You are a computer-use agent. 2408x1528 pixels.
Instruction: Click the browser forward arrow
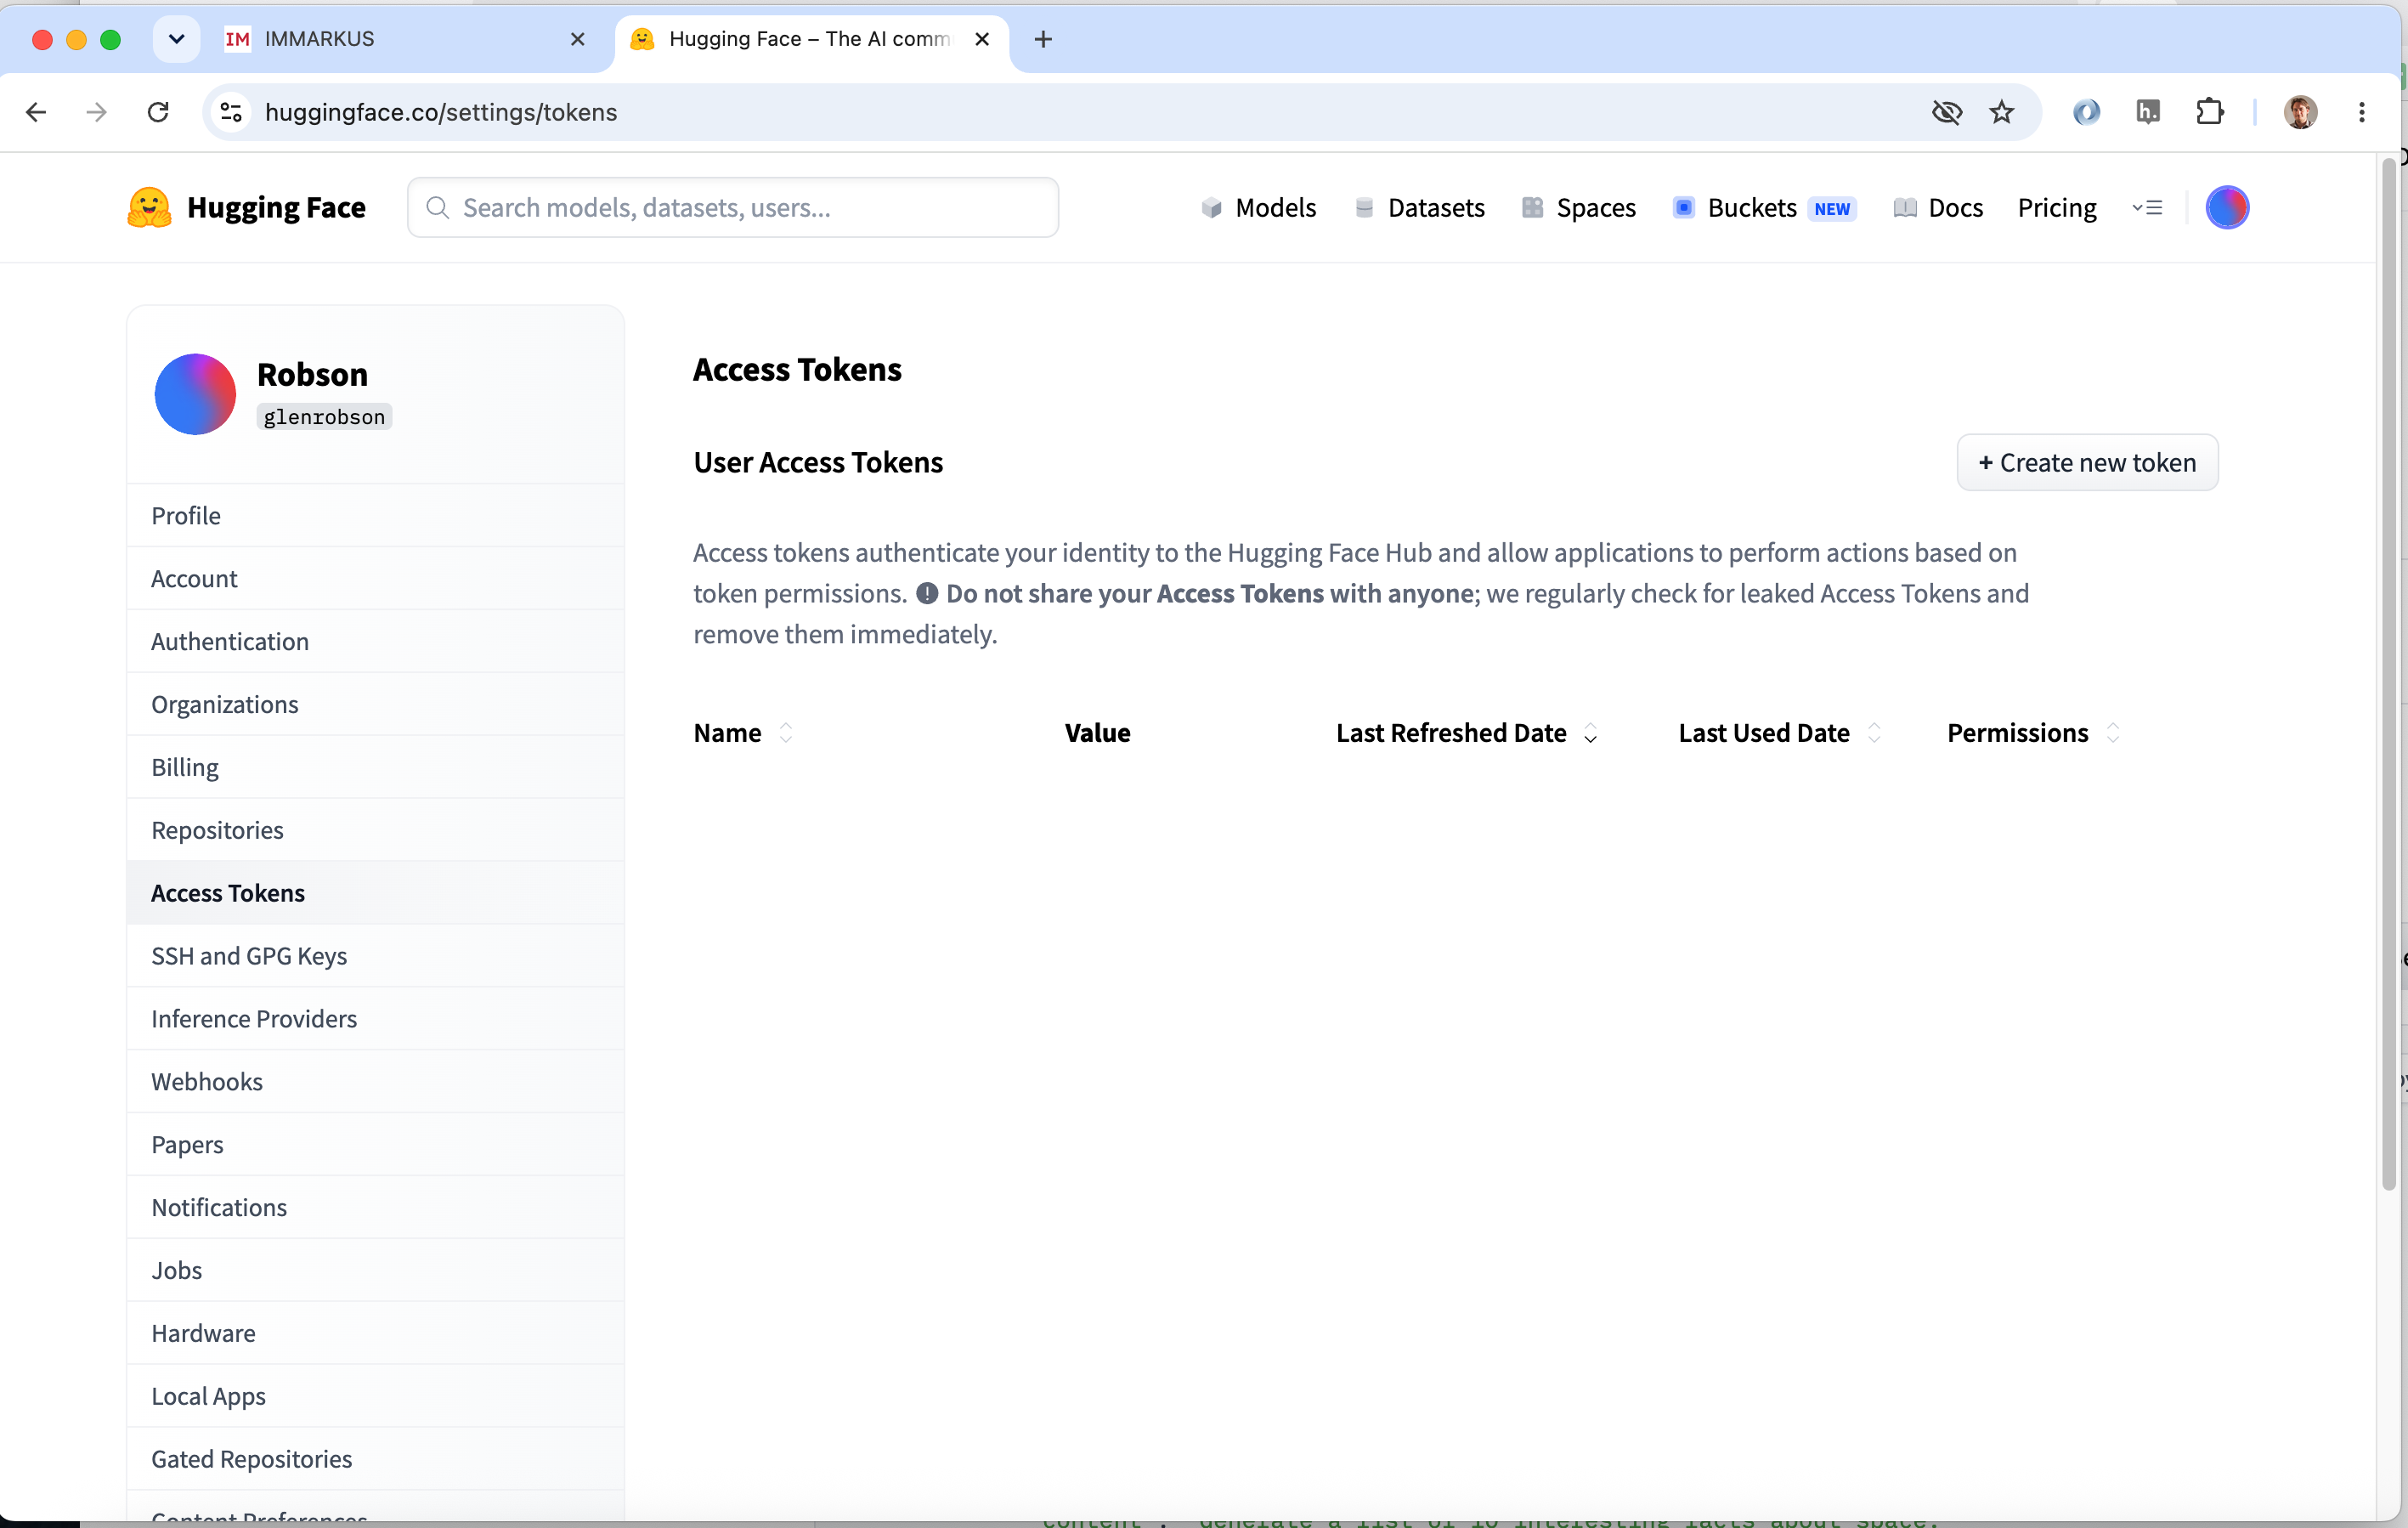(x=97, y=112)
